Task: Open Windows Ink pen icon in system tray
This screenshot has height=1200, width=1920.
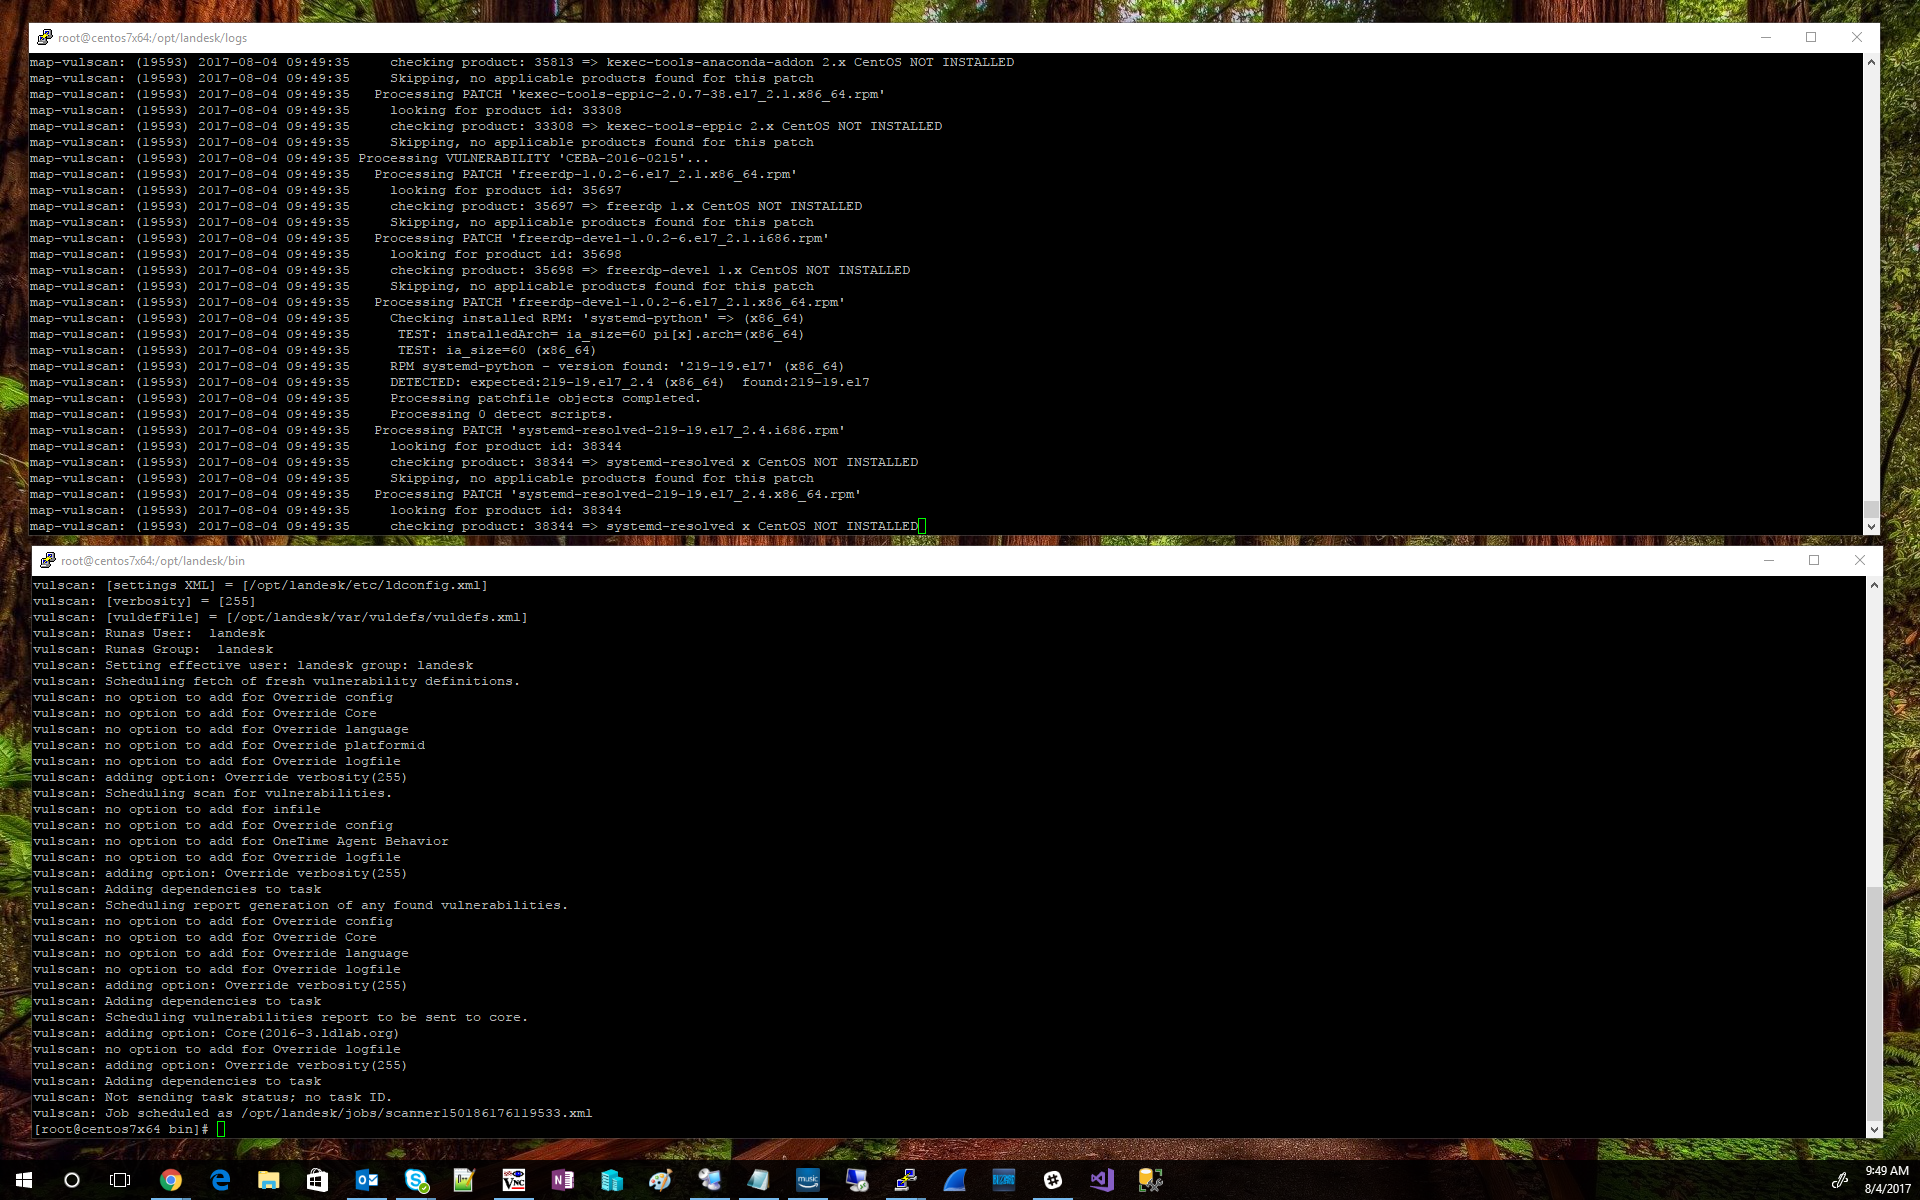Action: (1840, 1179)
